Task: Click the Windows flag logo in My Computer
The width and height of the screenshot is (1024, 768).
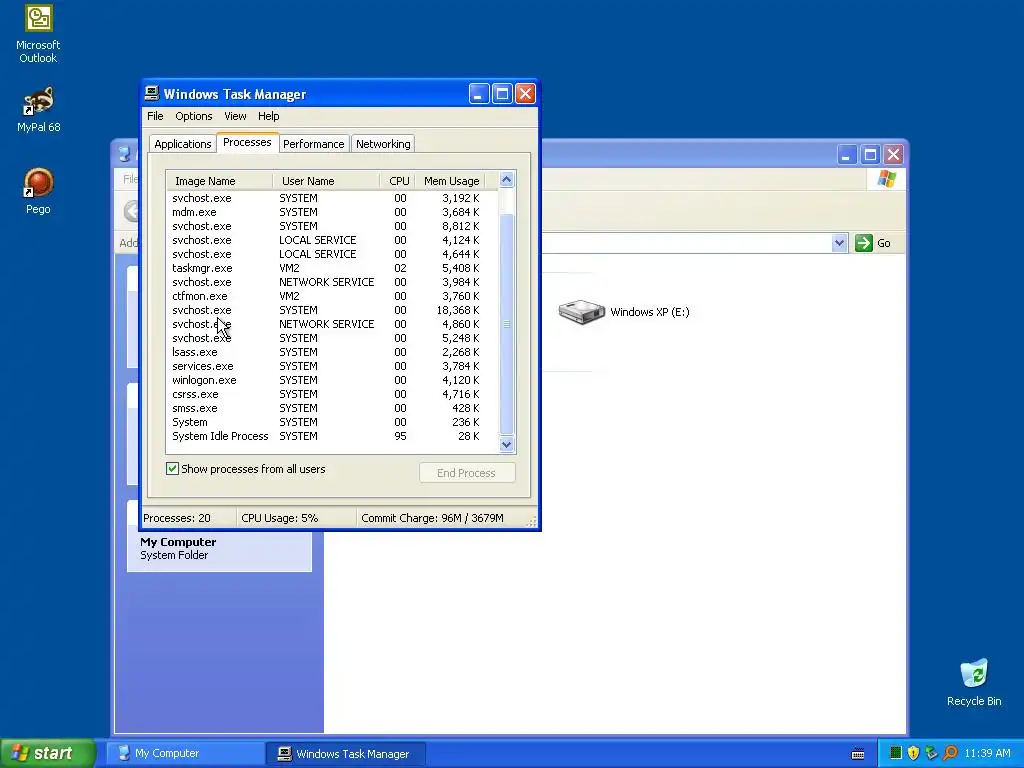Action: coord(886,178)
